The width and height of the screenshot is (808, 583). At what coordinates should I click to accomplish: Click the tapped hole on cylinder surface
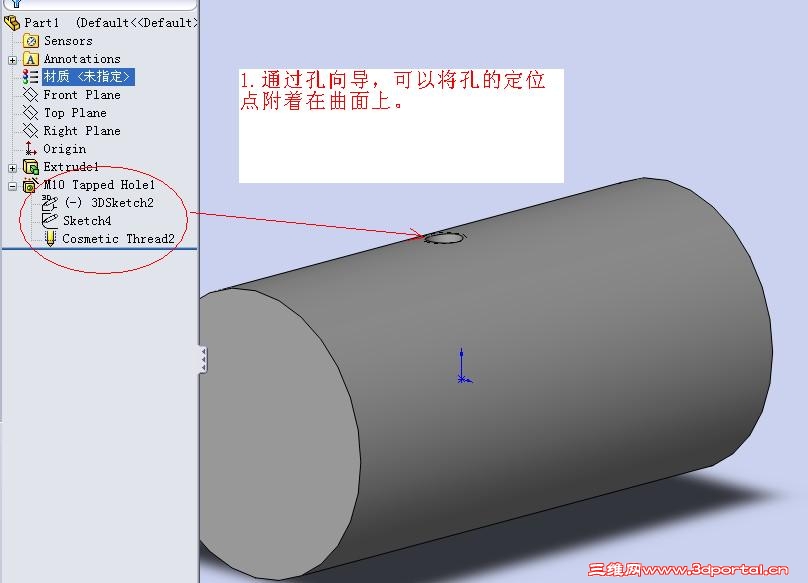[444, 238]
